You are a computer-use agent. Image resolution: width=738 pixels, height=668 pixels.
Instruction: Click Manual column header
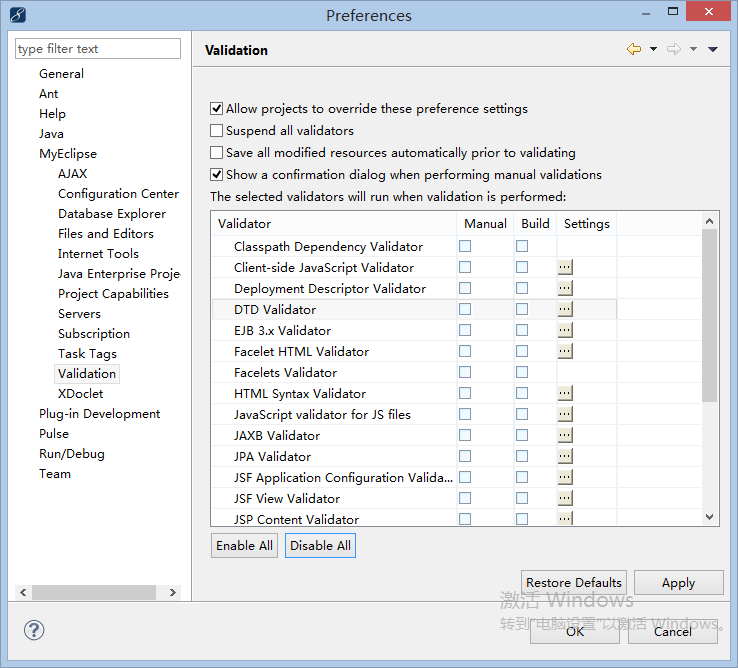click(485, 224)
